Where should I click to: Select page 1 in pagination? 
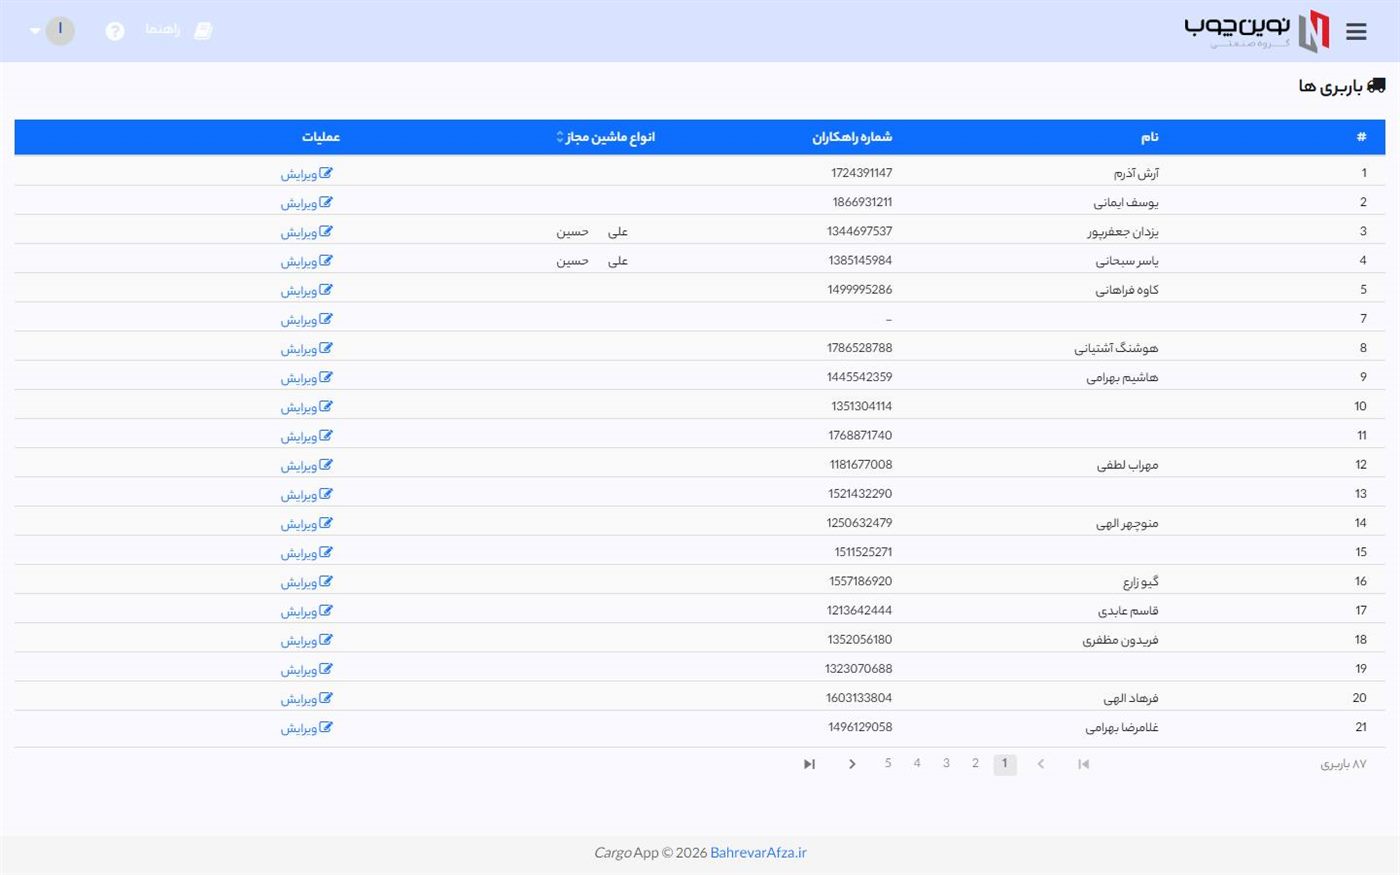tap(1005, 764)
